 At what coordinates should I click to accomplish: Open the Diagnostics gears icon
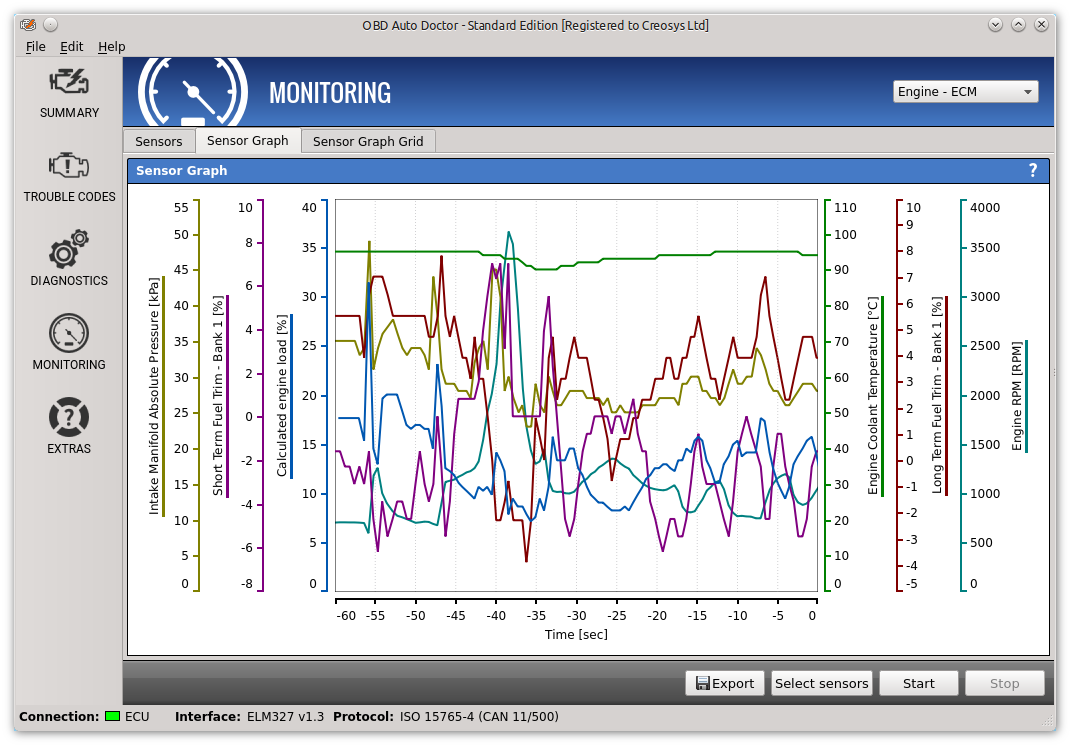click(x=69, y=249)
